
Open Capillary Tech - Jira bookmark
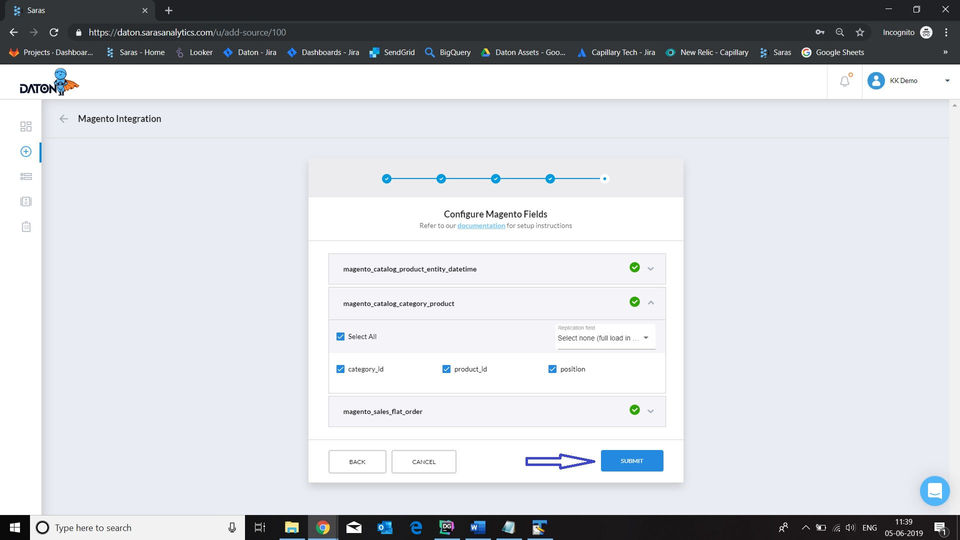pyautogui.click(x=616, y=53)
